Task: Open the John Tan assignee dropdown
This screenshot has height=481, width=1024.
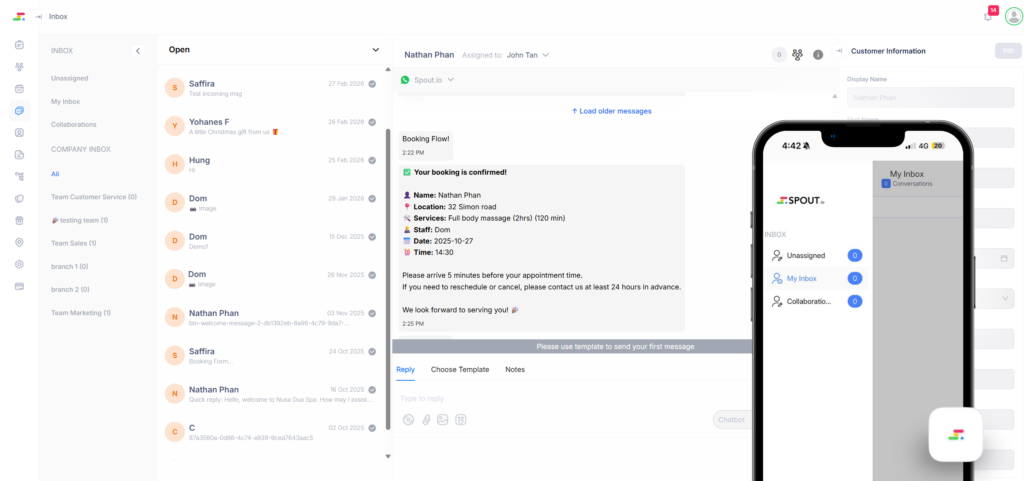Action: pyautogui.click(x=528, y=55)
